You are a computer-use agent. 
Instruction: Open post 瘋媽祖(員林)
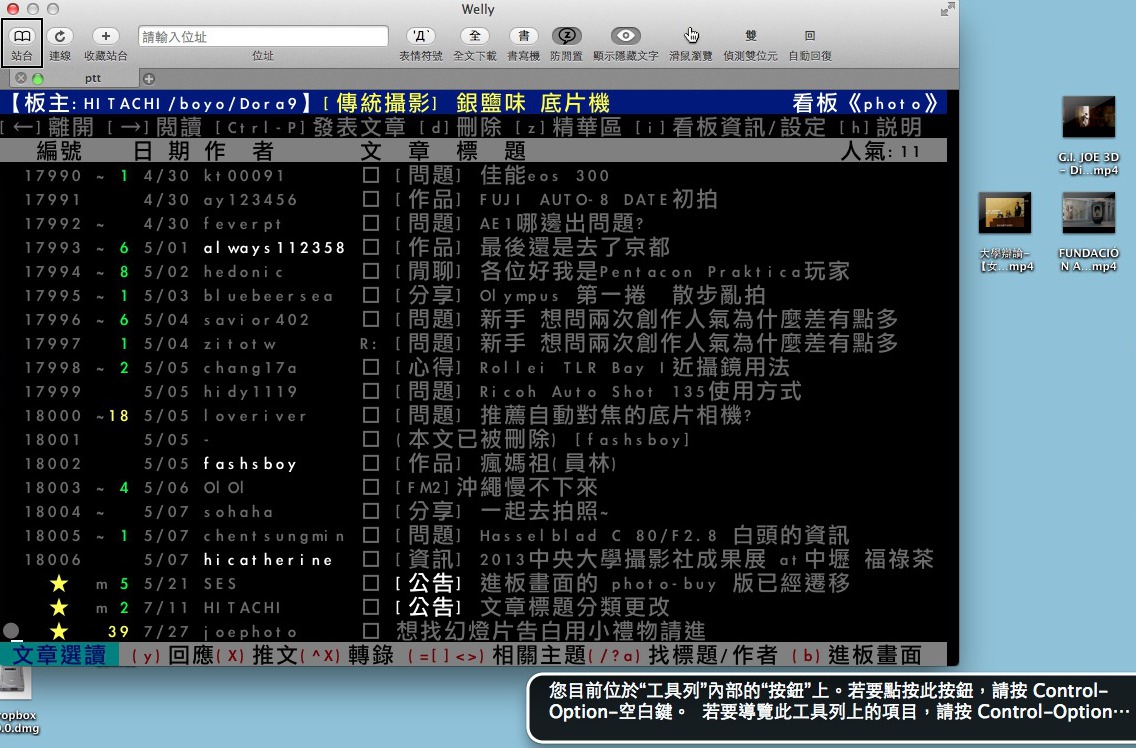(548, 463)
